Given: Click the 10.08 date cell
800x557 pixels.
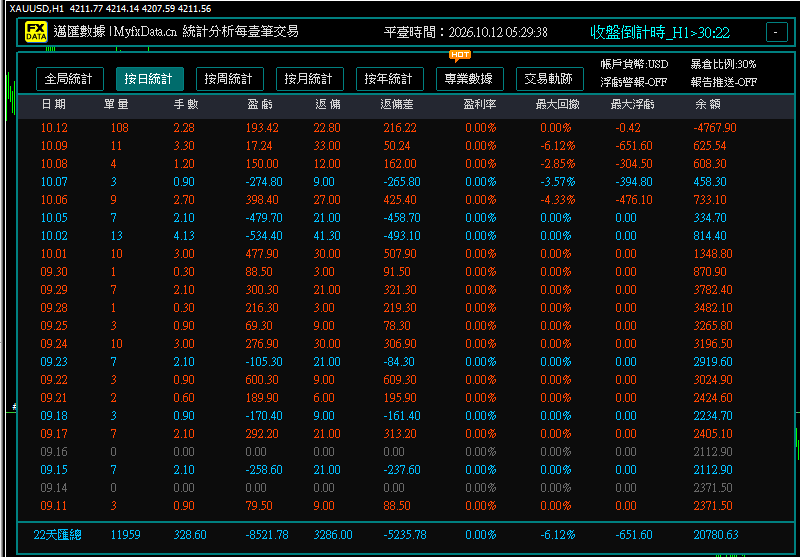Looking at the screenshot, I should pyautogui.click(x=54, y=164).
